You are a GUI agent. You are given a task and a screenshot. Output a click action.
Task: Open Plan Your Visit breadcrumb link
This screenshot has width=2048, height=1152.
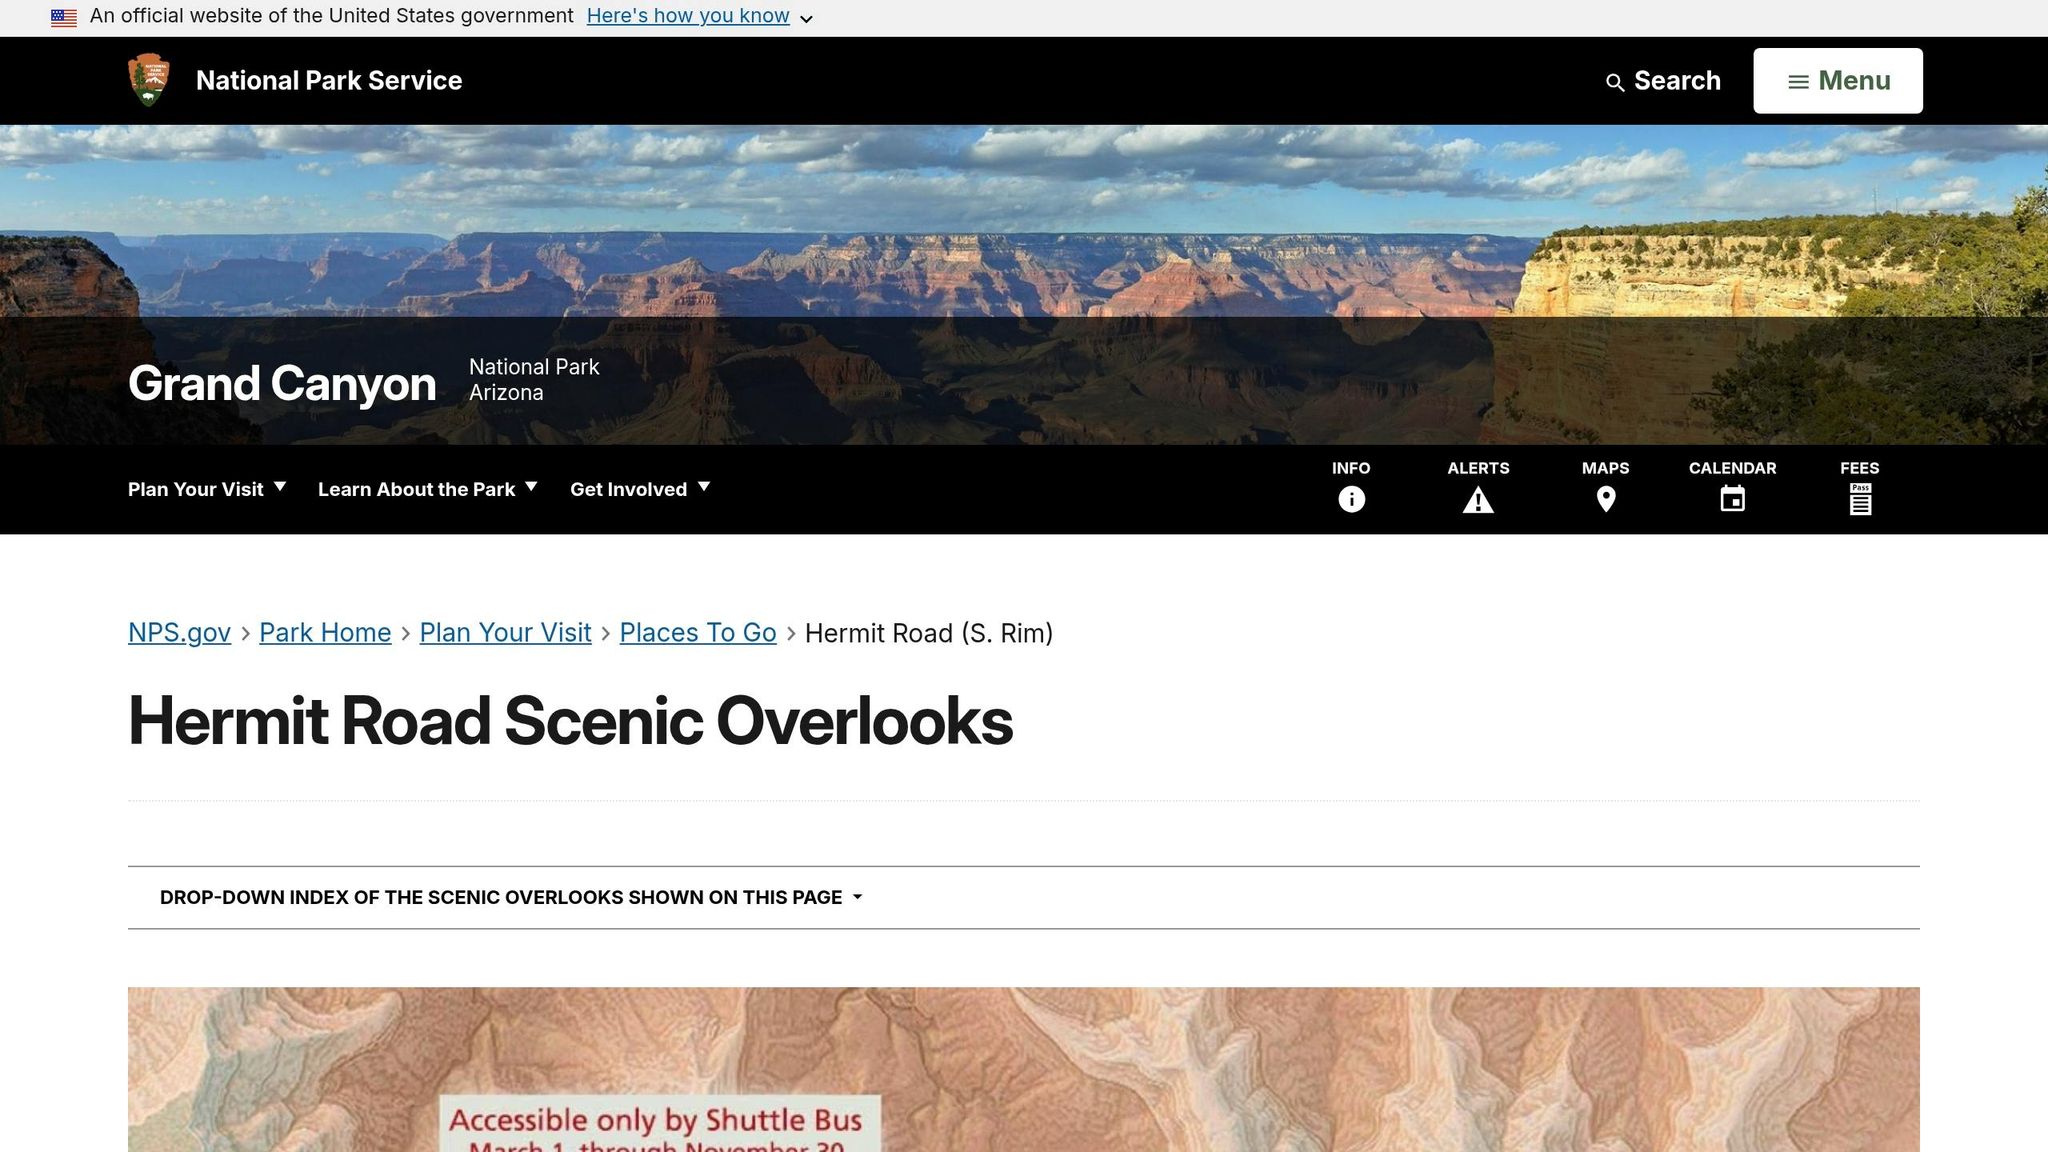click(505, 633)
